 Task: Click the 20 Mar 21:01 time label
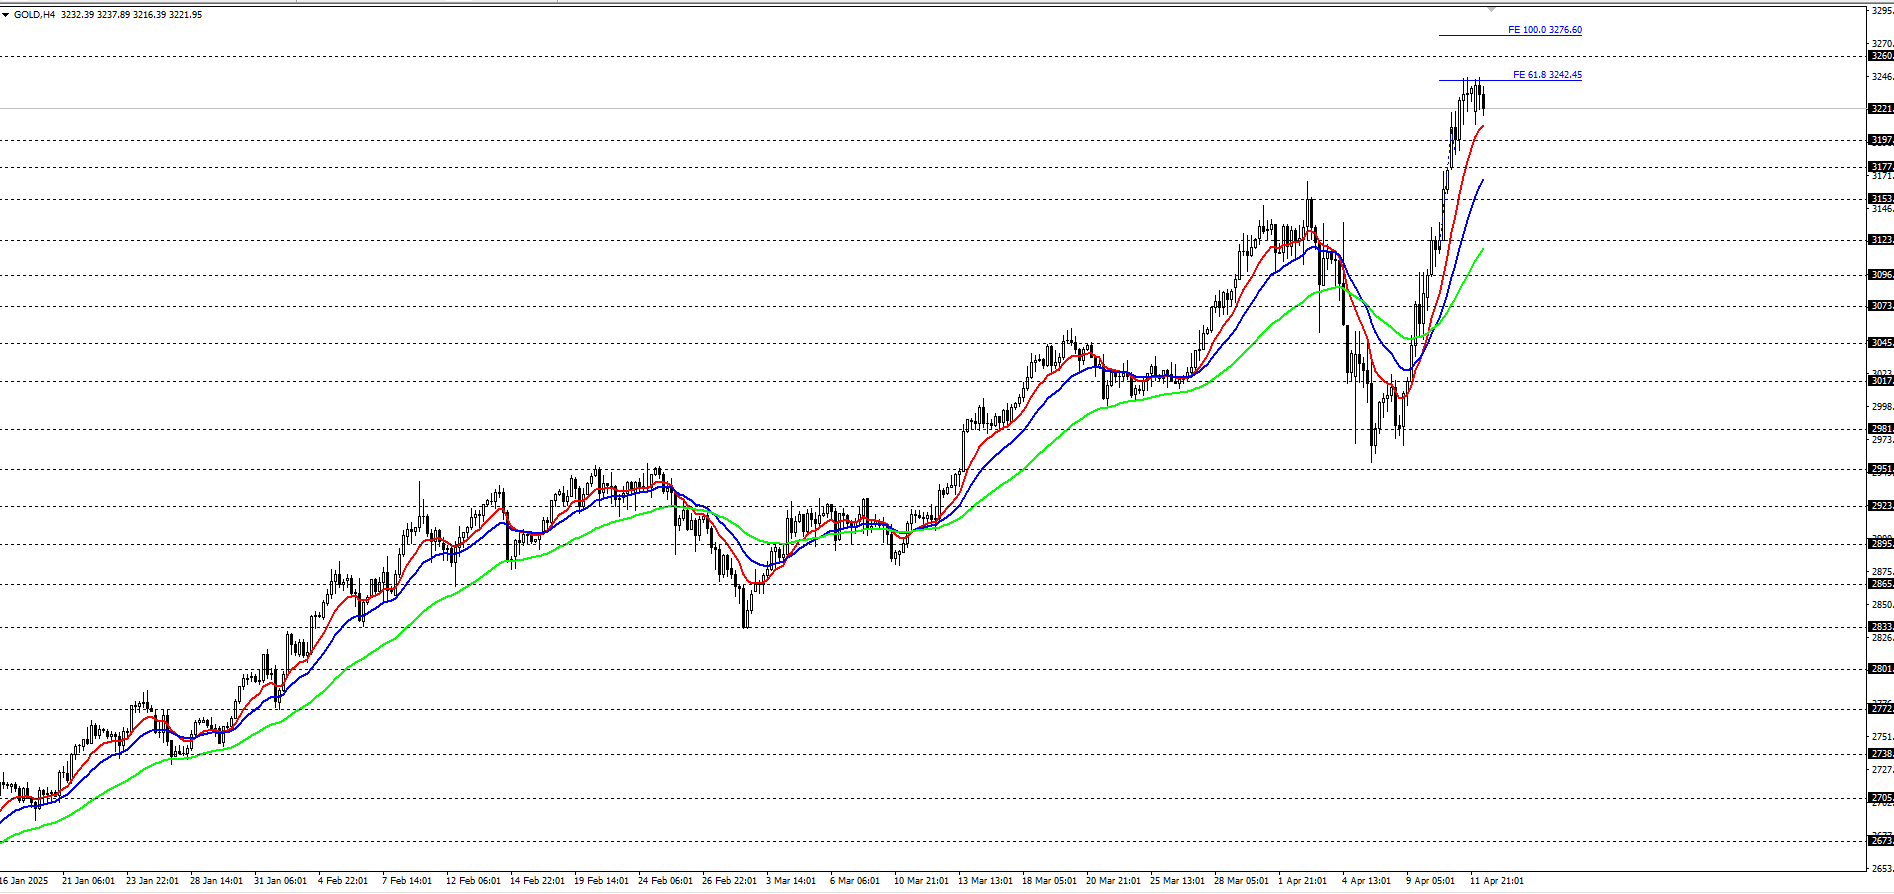[1113, 881]
